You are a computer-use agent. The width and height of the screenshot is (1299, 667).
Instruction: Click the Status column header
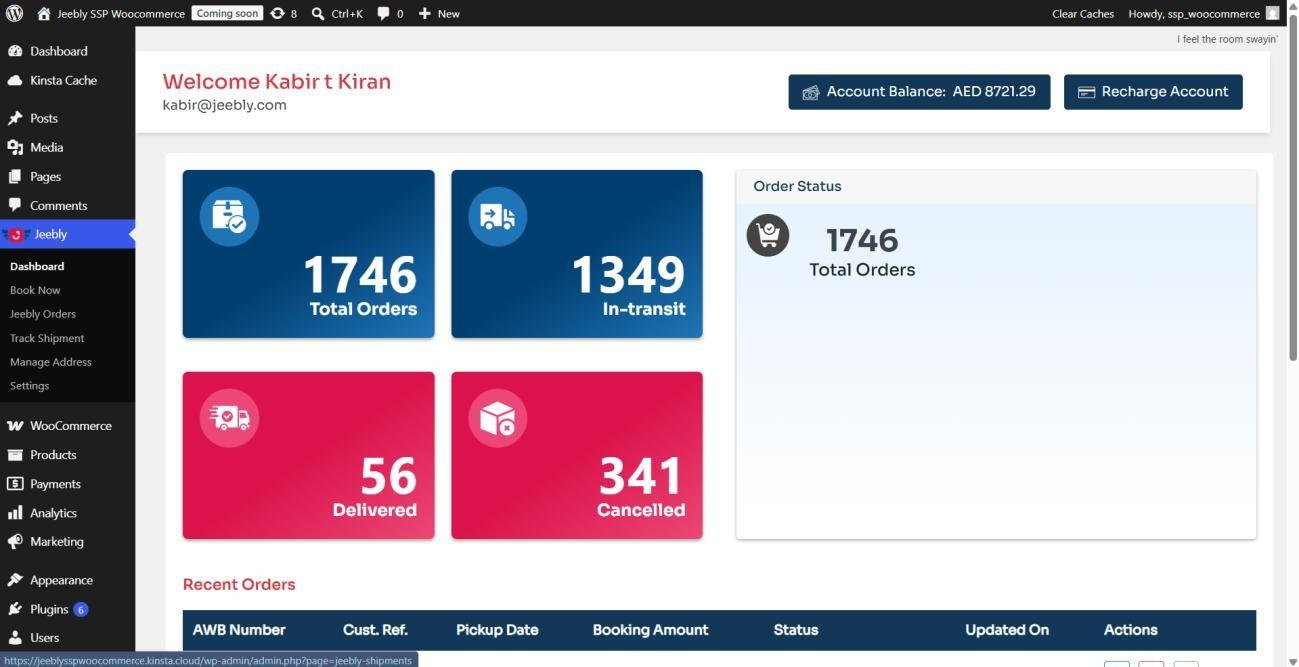coord(796,630)
